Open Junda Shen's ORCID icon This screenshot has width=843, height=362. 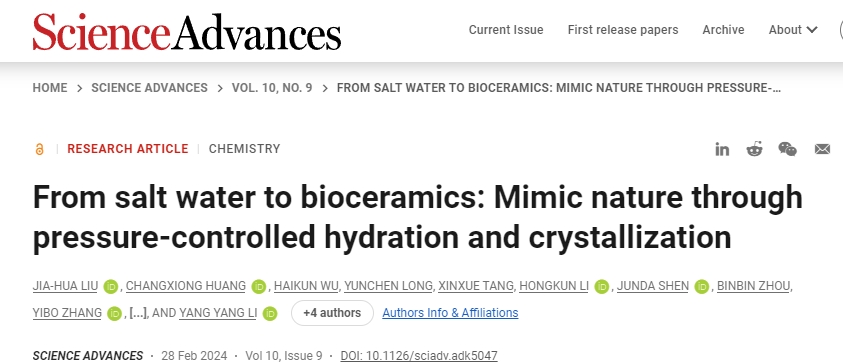click(x=702, y=287)
